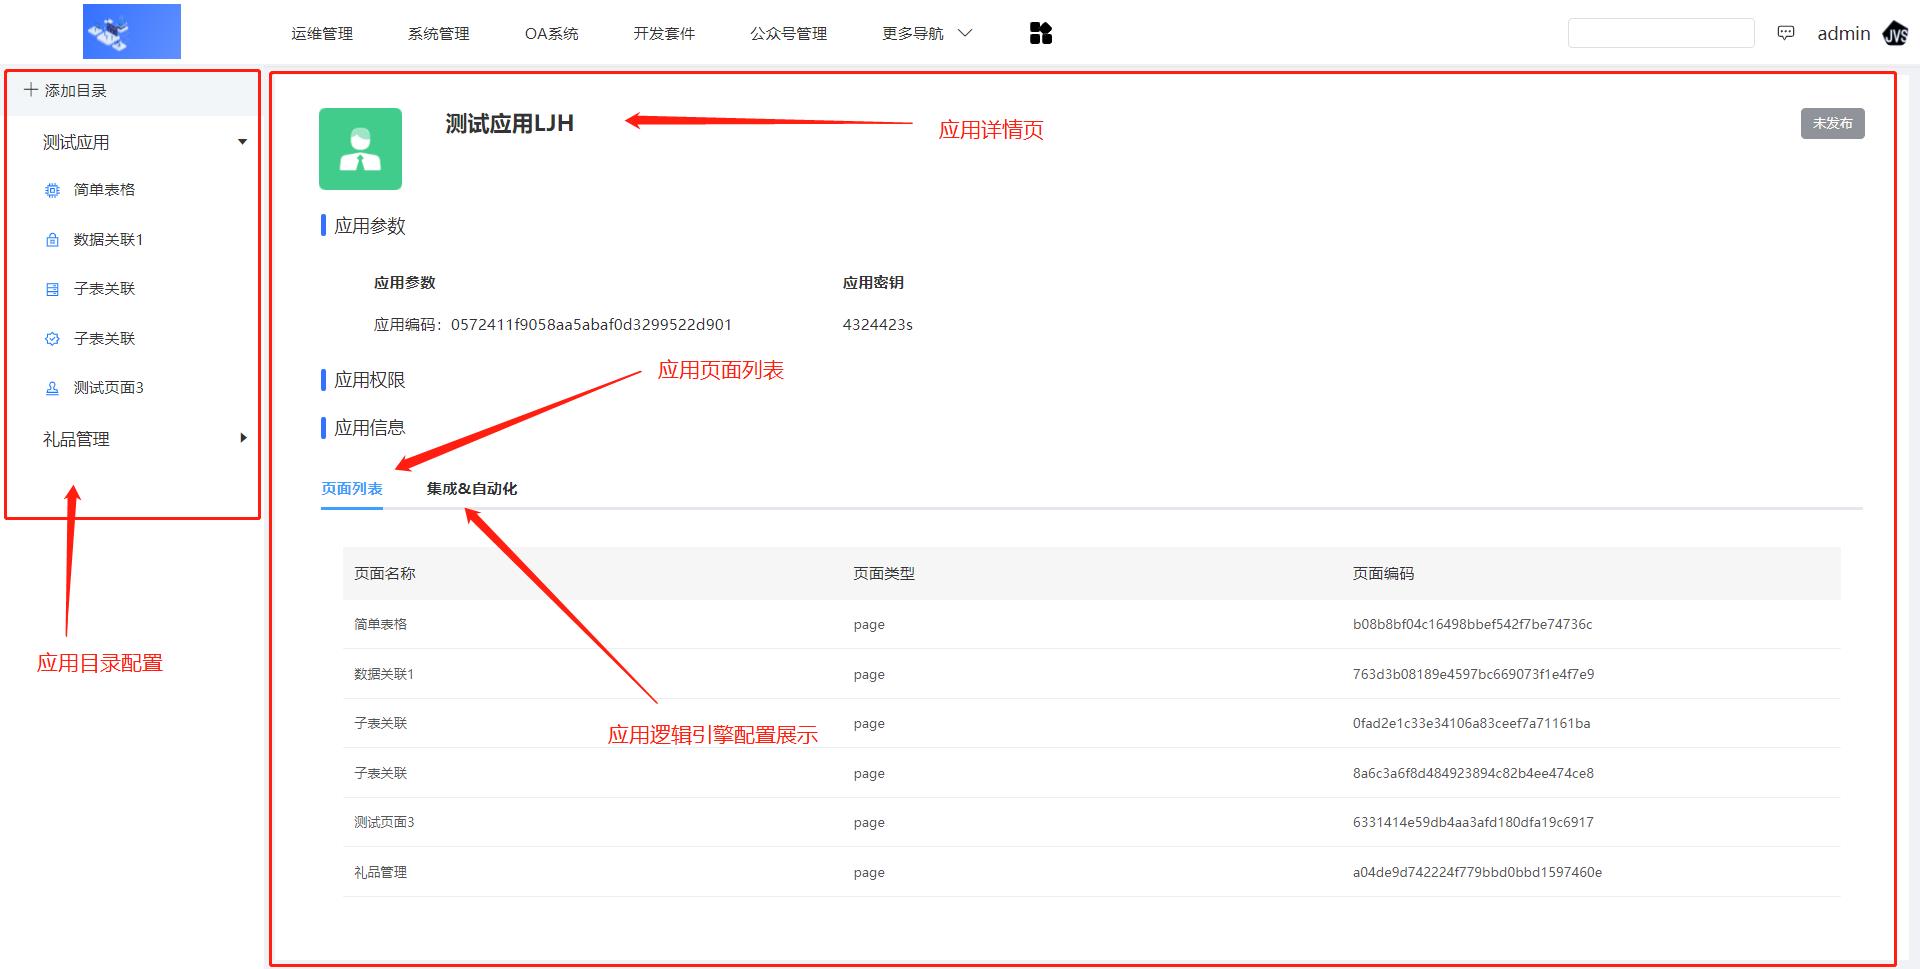Click the application code 0572411f9058aa5abaf0d3299522d901
1920x969 pixels.
(591, 324)
